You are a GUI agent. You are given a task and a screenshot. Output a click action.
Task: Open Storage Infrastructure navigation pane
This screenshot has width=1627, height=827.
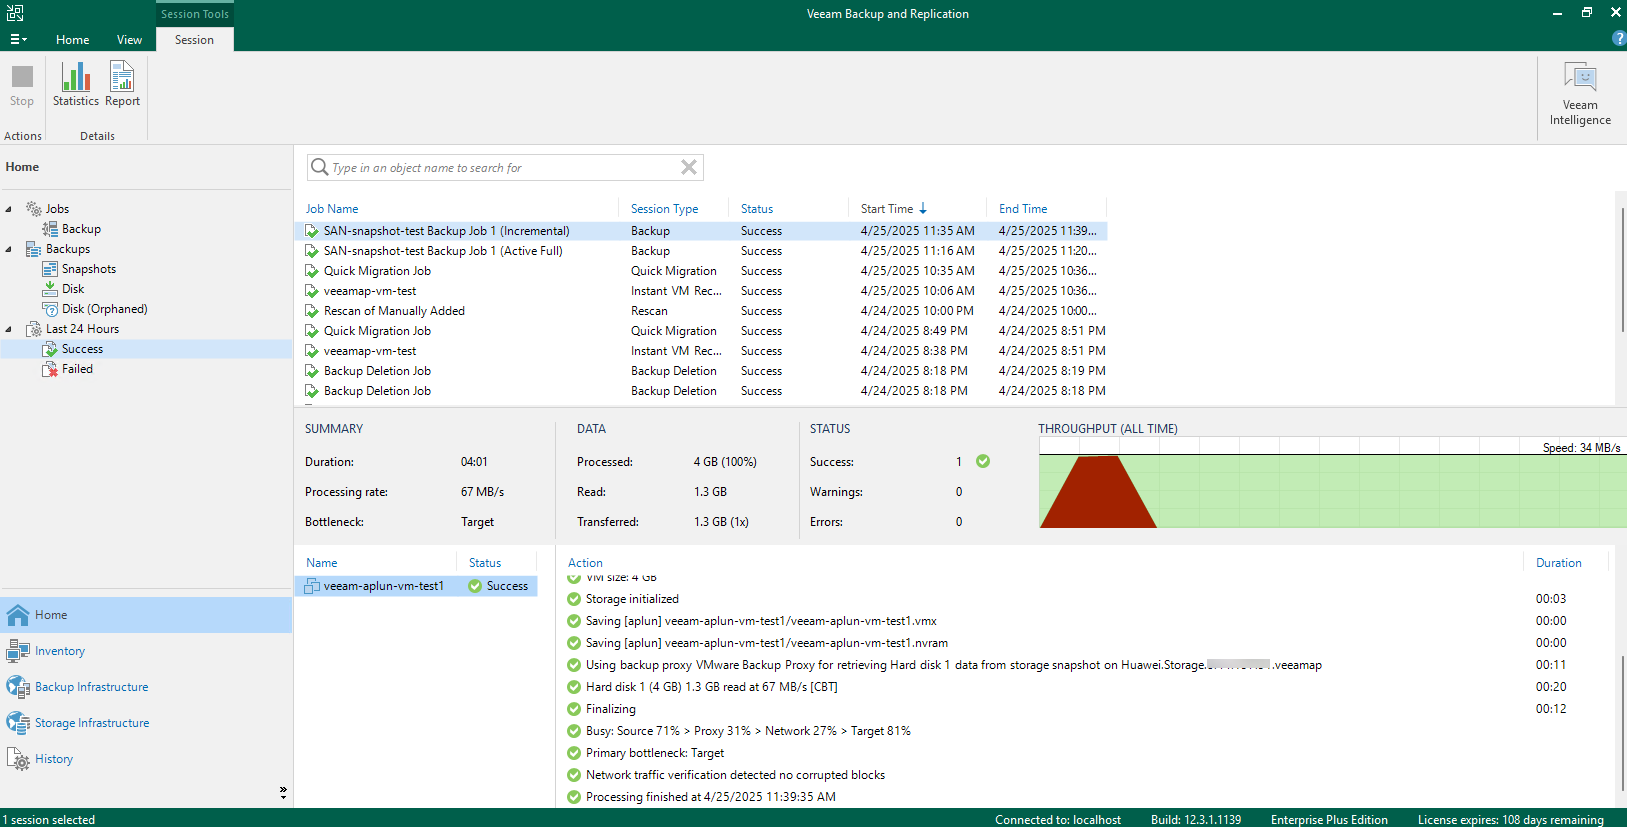[x=146, y=723]
